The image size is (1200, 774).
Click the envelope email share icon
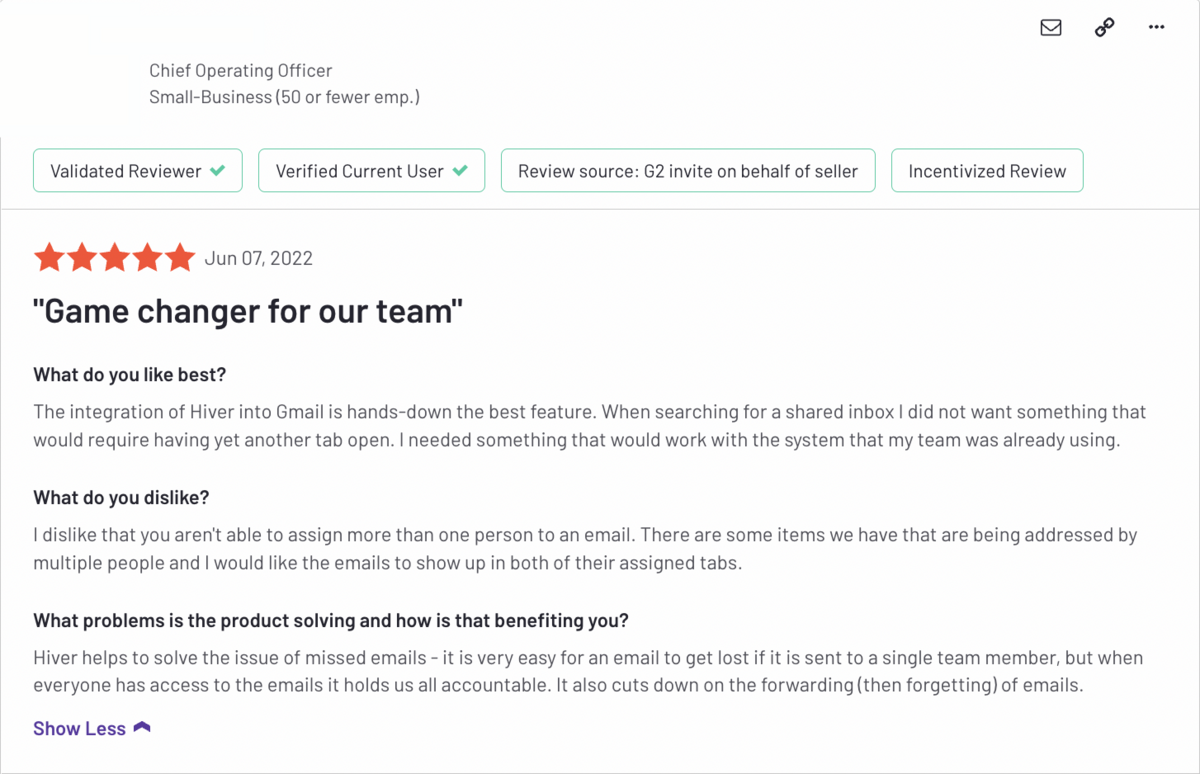(1051, 28)
